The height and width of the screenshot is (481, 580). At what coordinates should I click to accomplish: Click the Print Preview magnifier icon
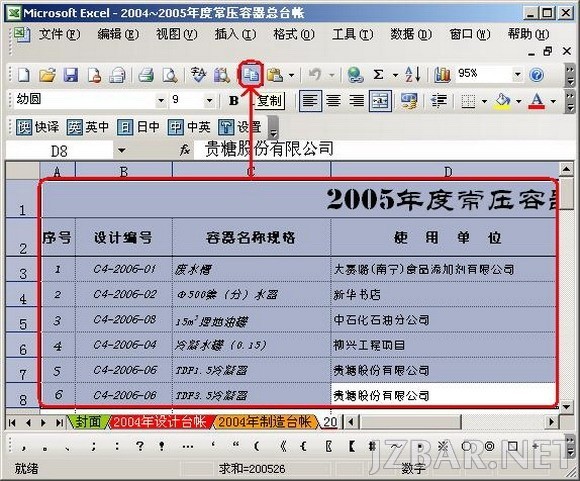(170, 75)
